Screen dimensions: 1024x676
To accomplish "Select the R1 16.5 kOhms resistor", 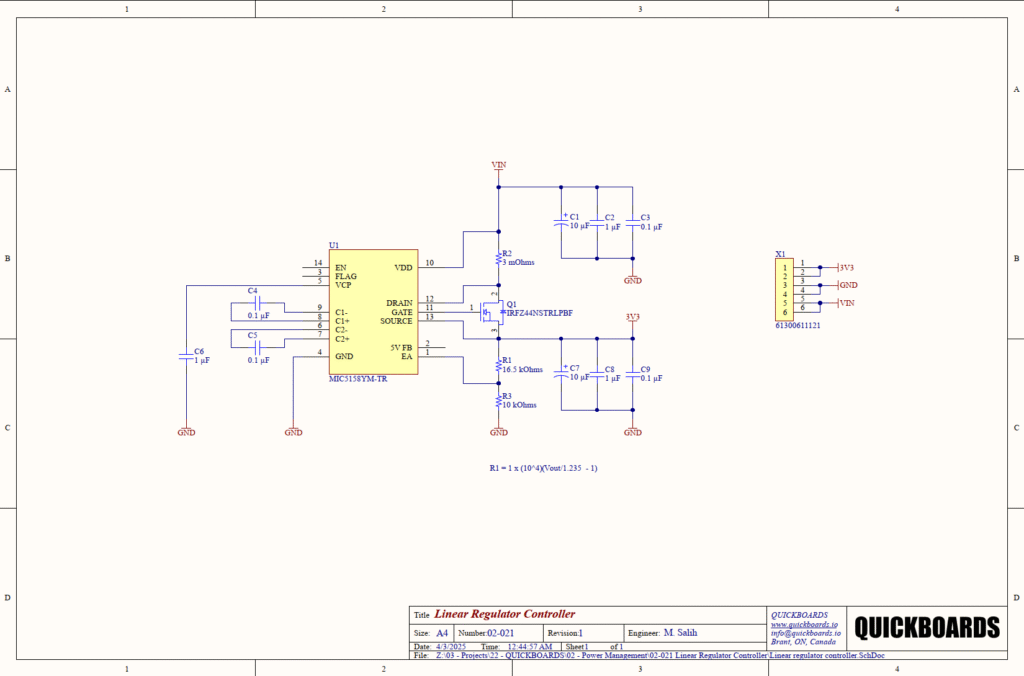I will pos(498,366).
